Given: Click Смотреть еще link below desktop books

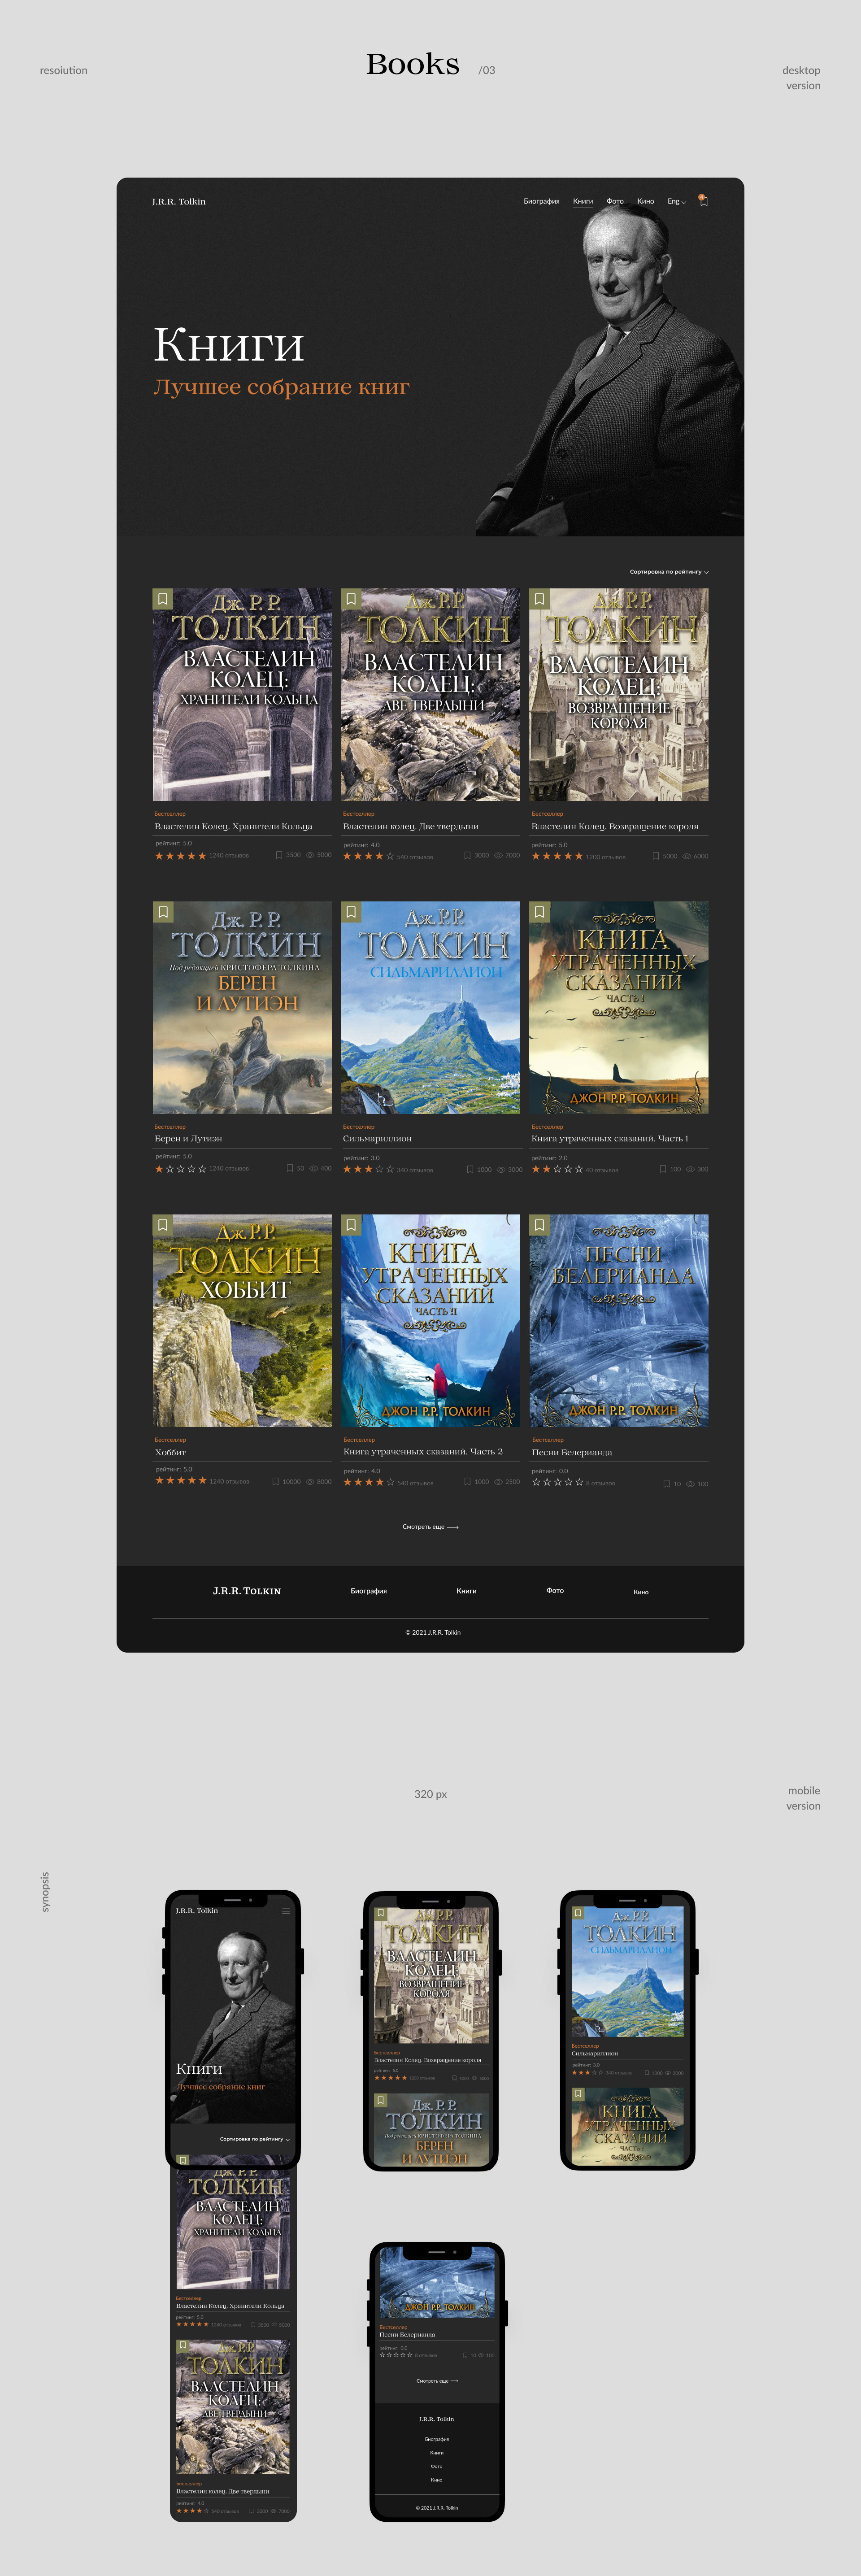Looking at the screenshot, I should [x=430, y=1527].
